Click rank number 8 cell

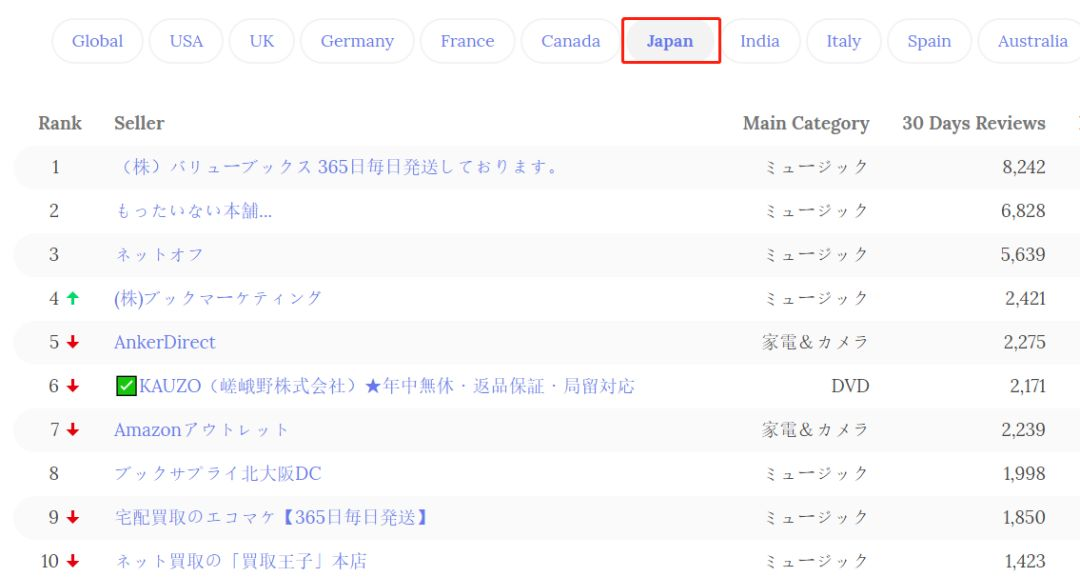point(54,474)
